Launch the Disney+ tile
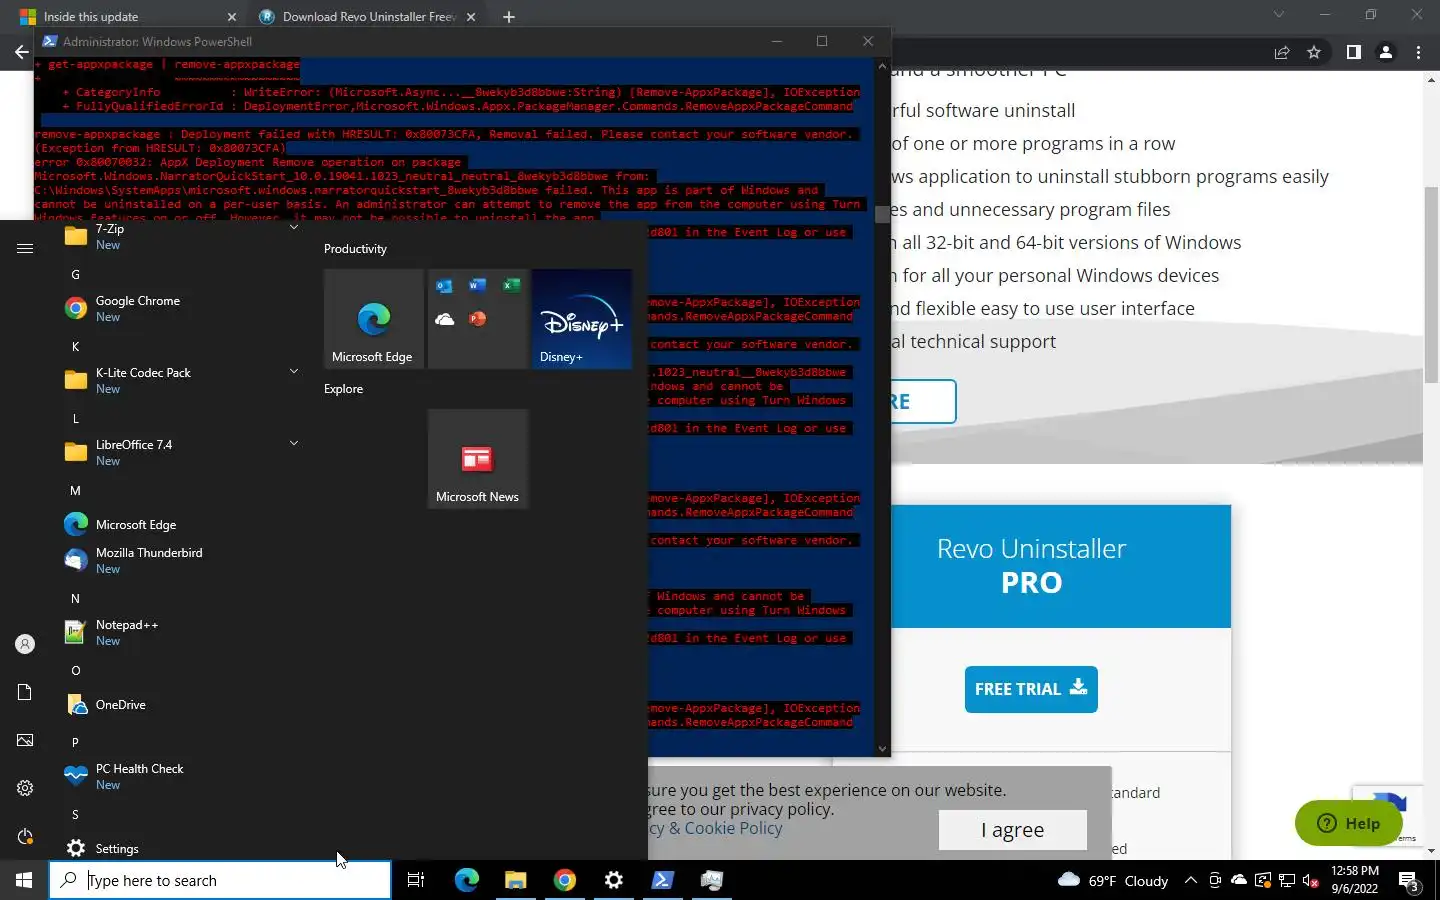 [582, 319]
